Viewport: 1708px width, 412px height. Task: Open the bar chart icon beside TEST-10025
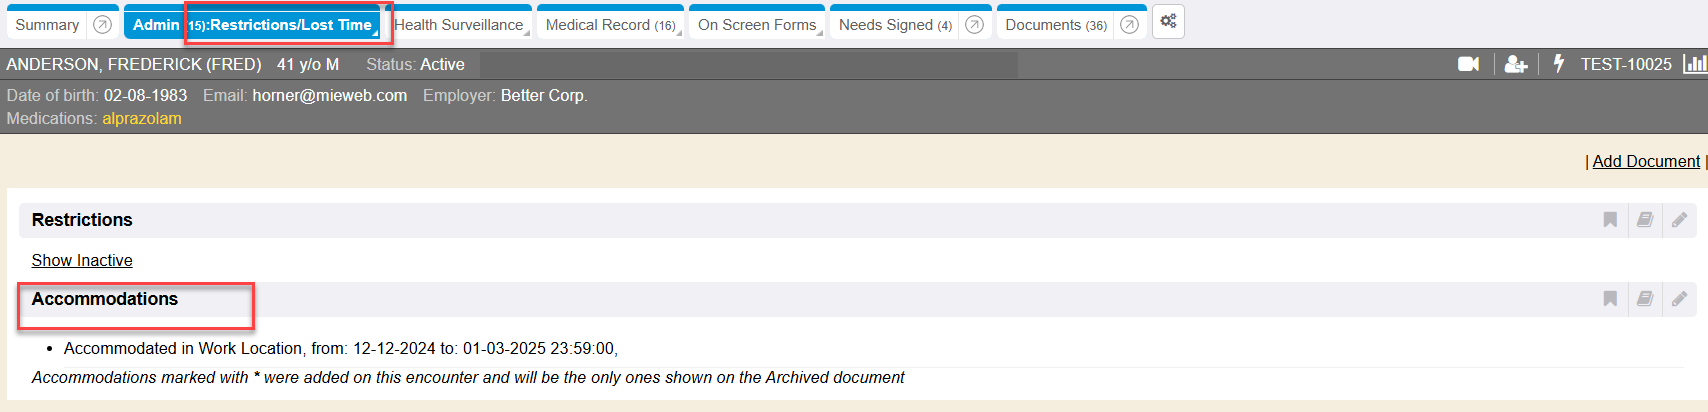point(1695,64)
